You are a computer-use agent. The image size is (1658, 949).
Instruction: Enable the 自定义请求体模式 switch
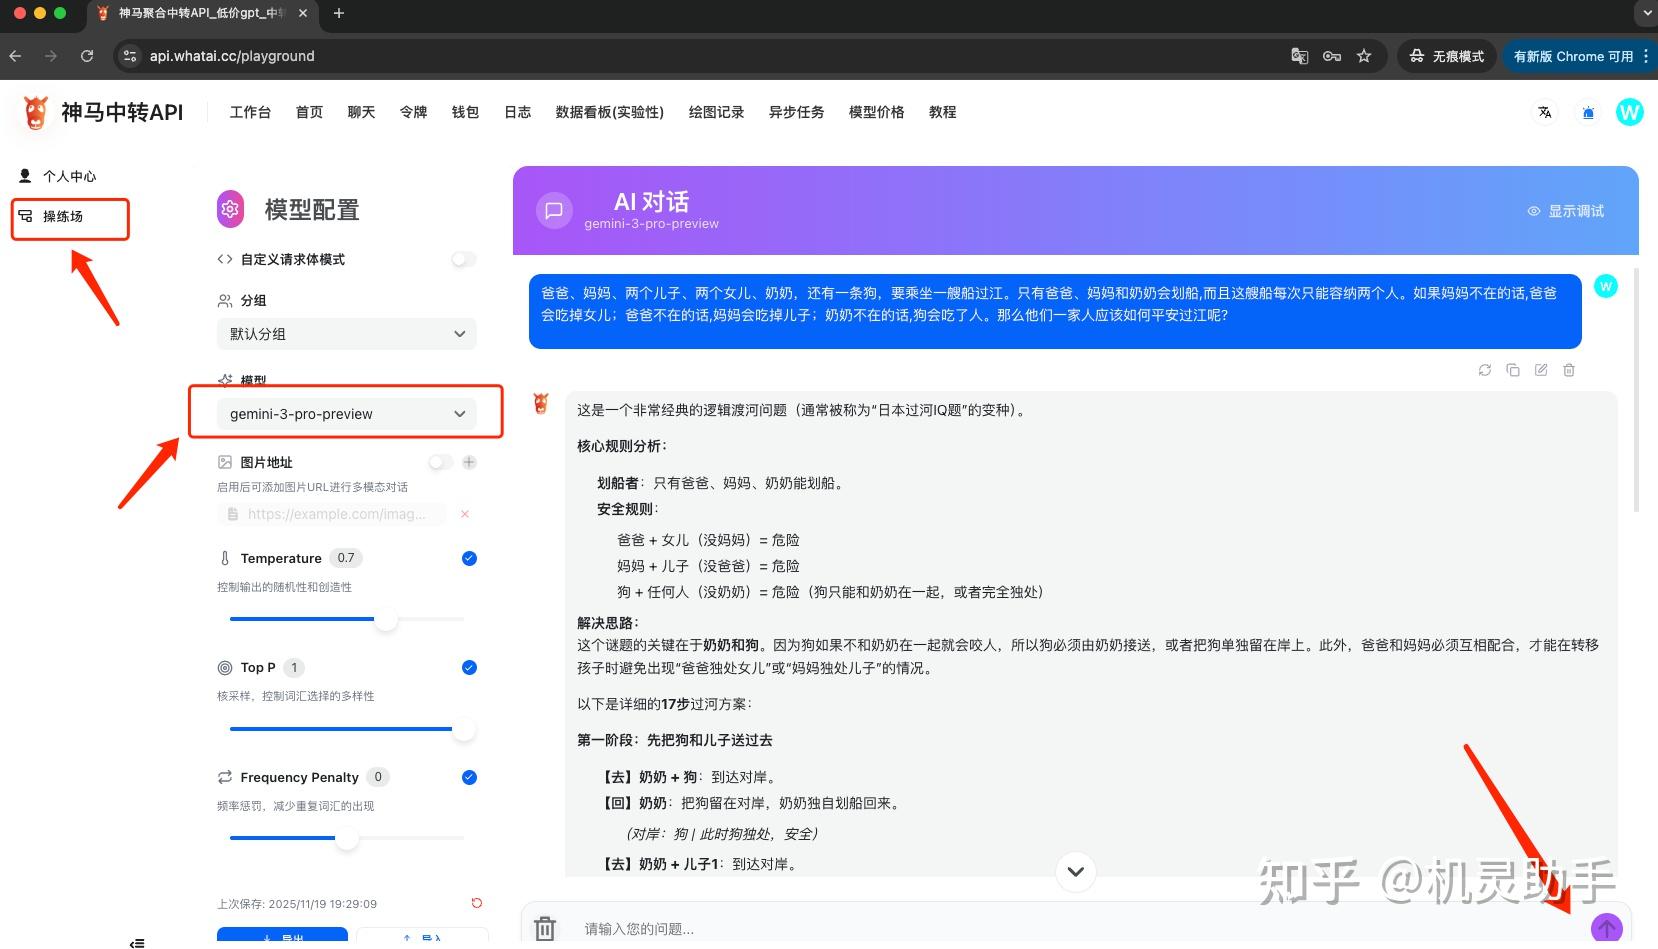pyautogui.click(x=463, y=259)
